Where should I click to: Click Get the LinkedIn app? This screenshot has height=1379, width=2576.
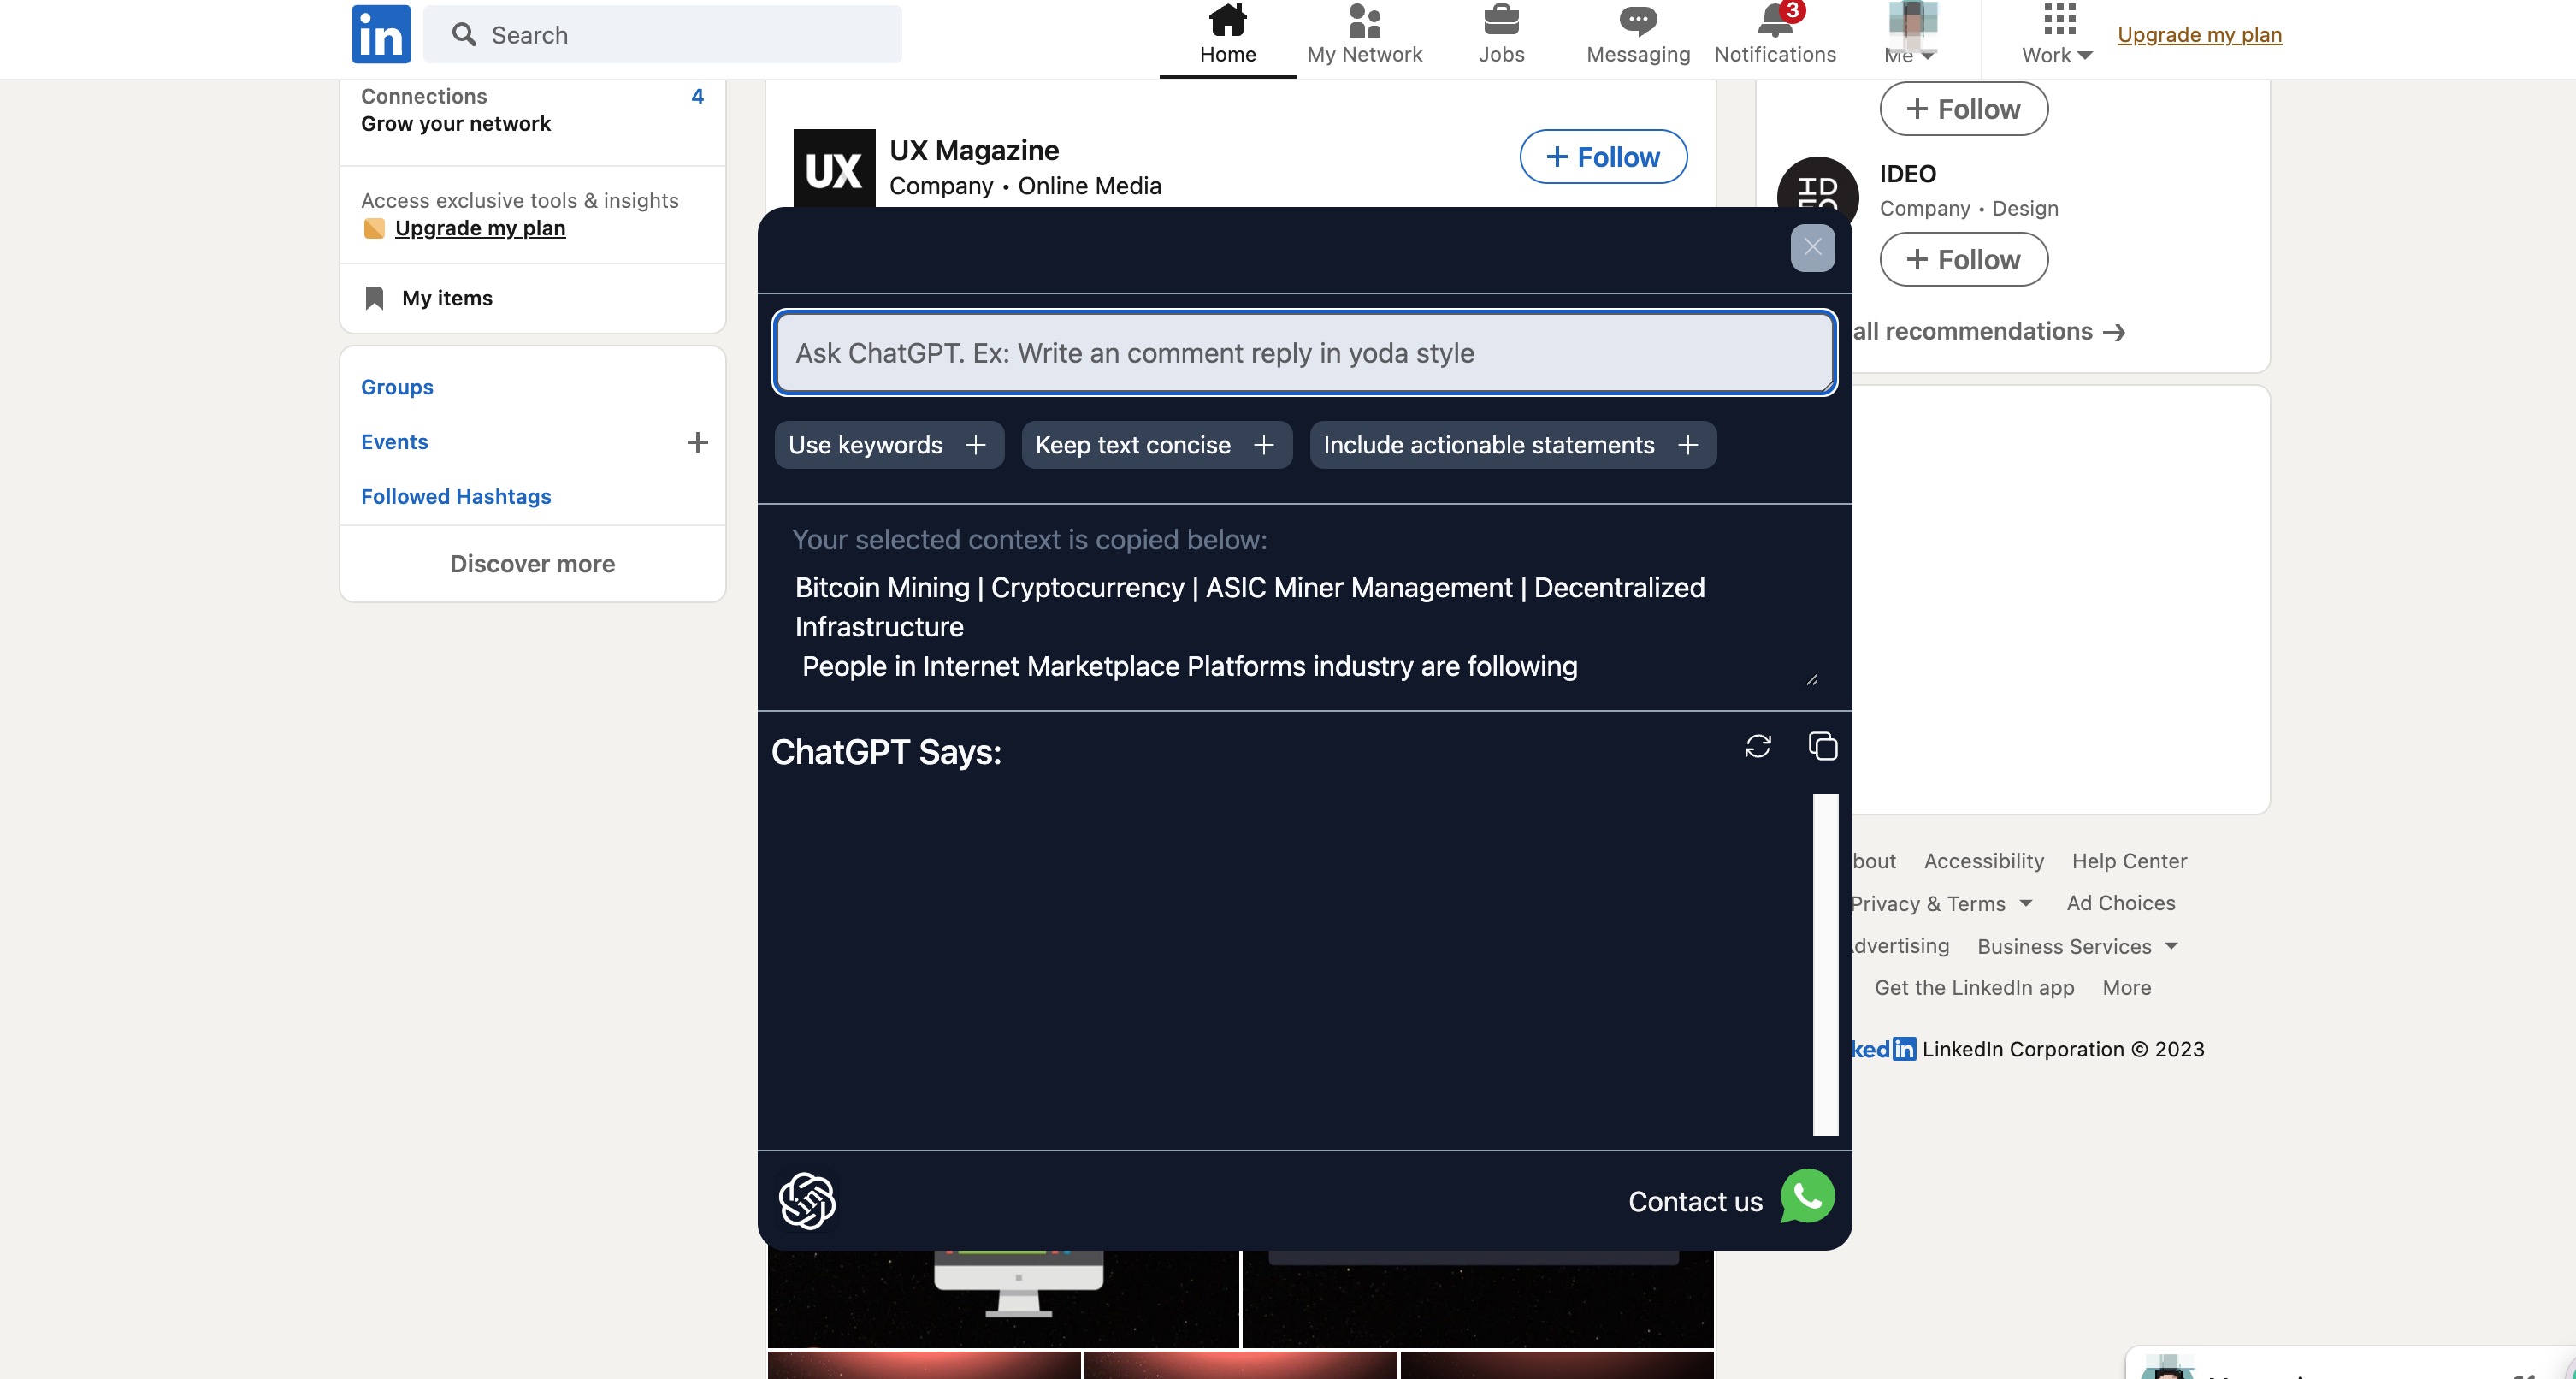[1974, 987]
